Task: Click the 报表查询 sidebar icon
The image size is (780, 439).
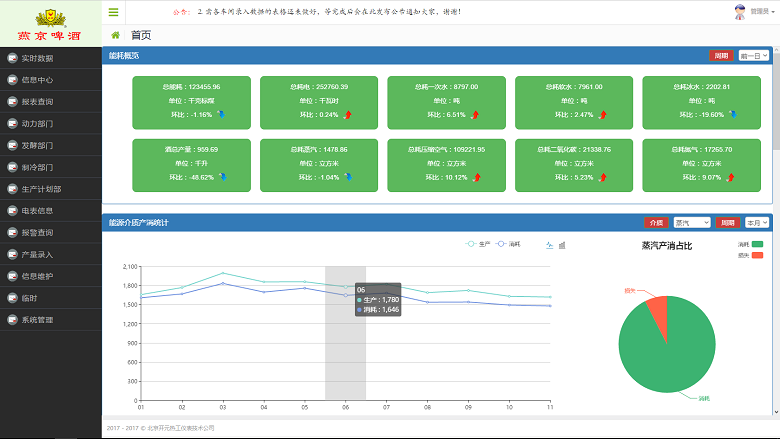Action: 12,101
